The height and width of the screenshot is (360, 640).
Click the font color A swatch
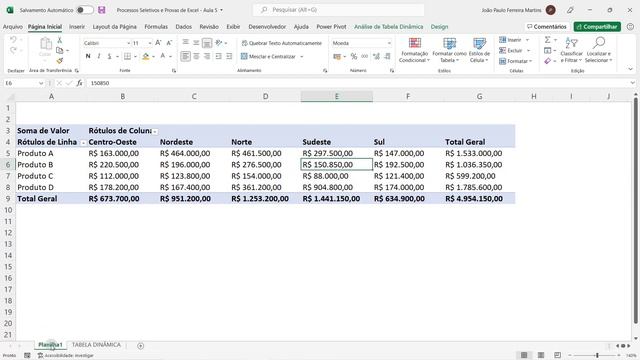[x=163, y=56]
